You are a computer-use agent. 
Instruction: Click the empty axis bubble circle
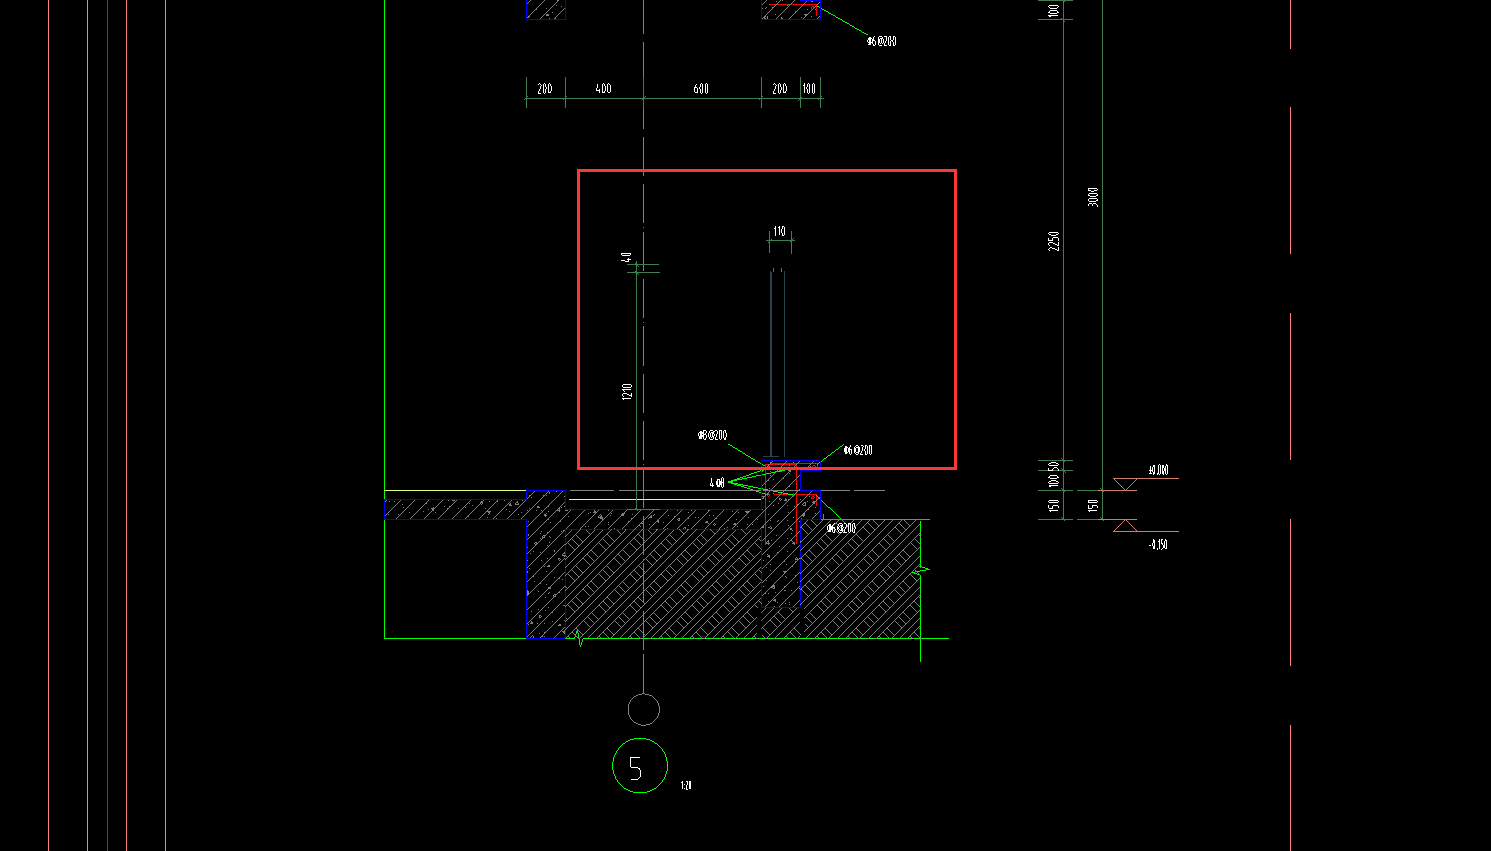[644, 709]
